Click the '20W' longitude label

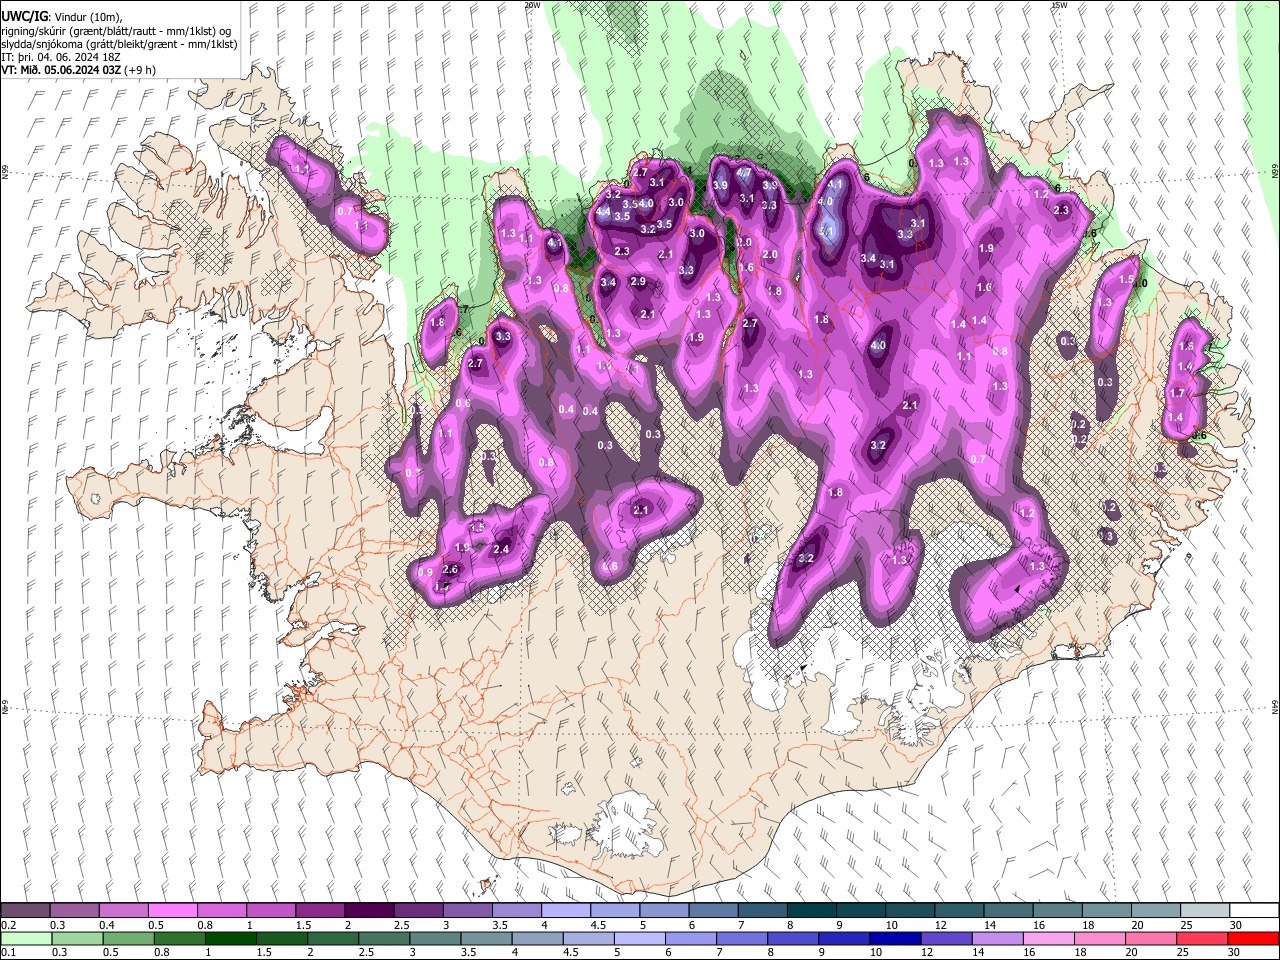pos(533,5)
